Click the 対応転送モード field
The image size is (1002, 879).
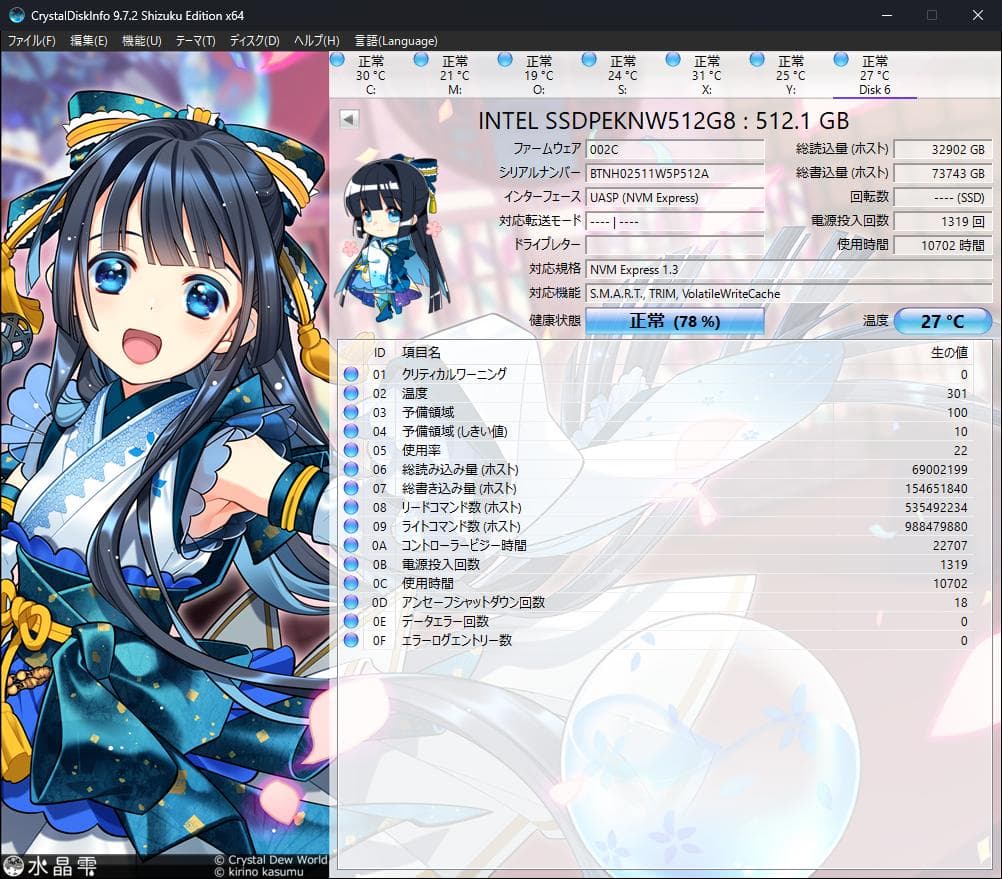pyautogui.click(x=675, y=222)
